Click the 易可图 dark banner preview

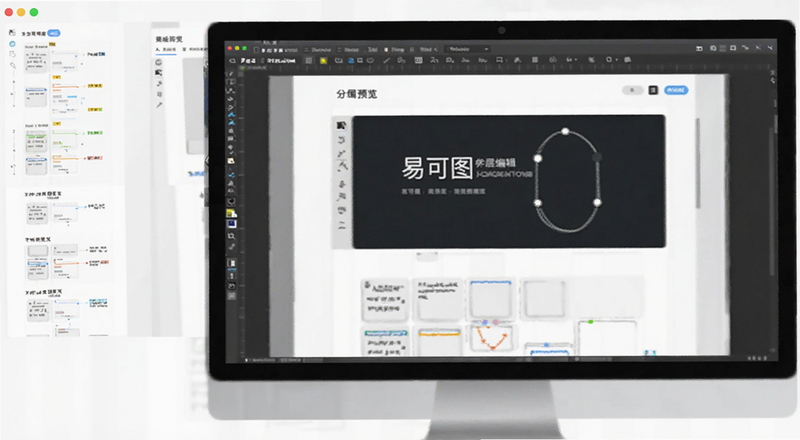(x=509, y=182)
